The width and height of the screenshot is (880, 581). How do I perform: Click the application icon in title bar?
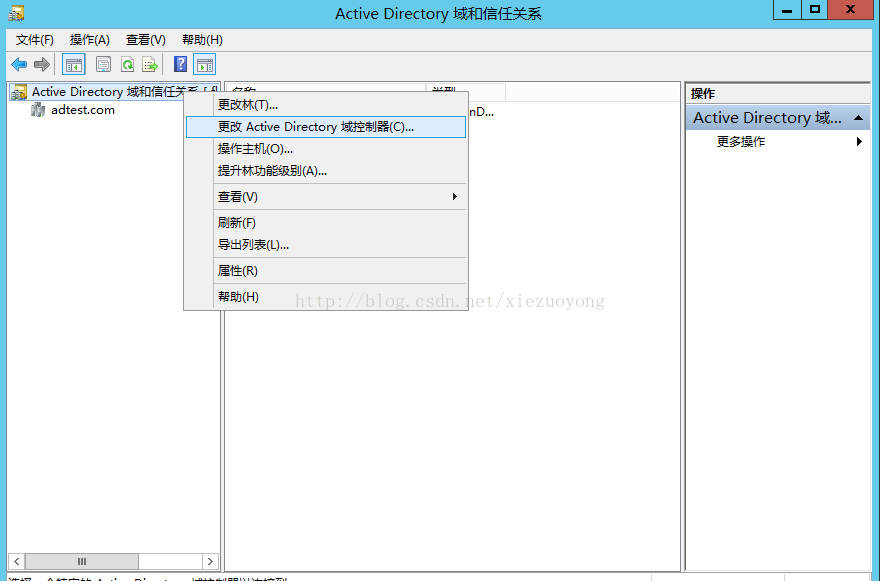tap(16, 13)
